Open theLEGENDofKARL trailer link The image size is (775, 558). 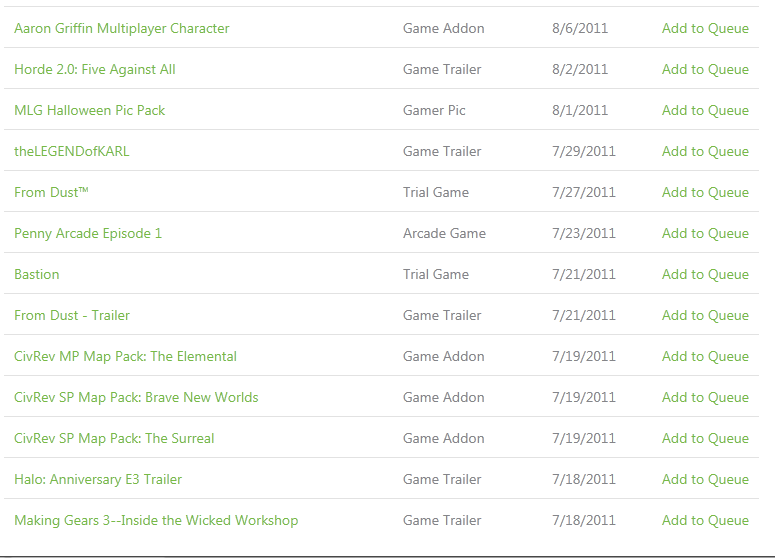click(72, 152)
